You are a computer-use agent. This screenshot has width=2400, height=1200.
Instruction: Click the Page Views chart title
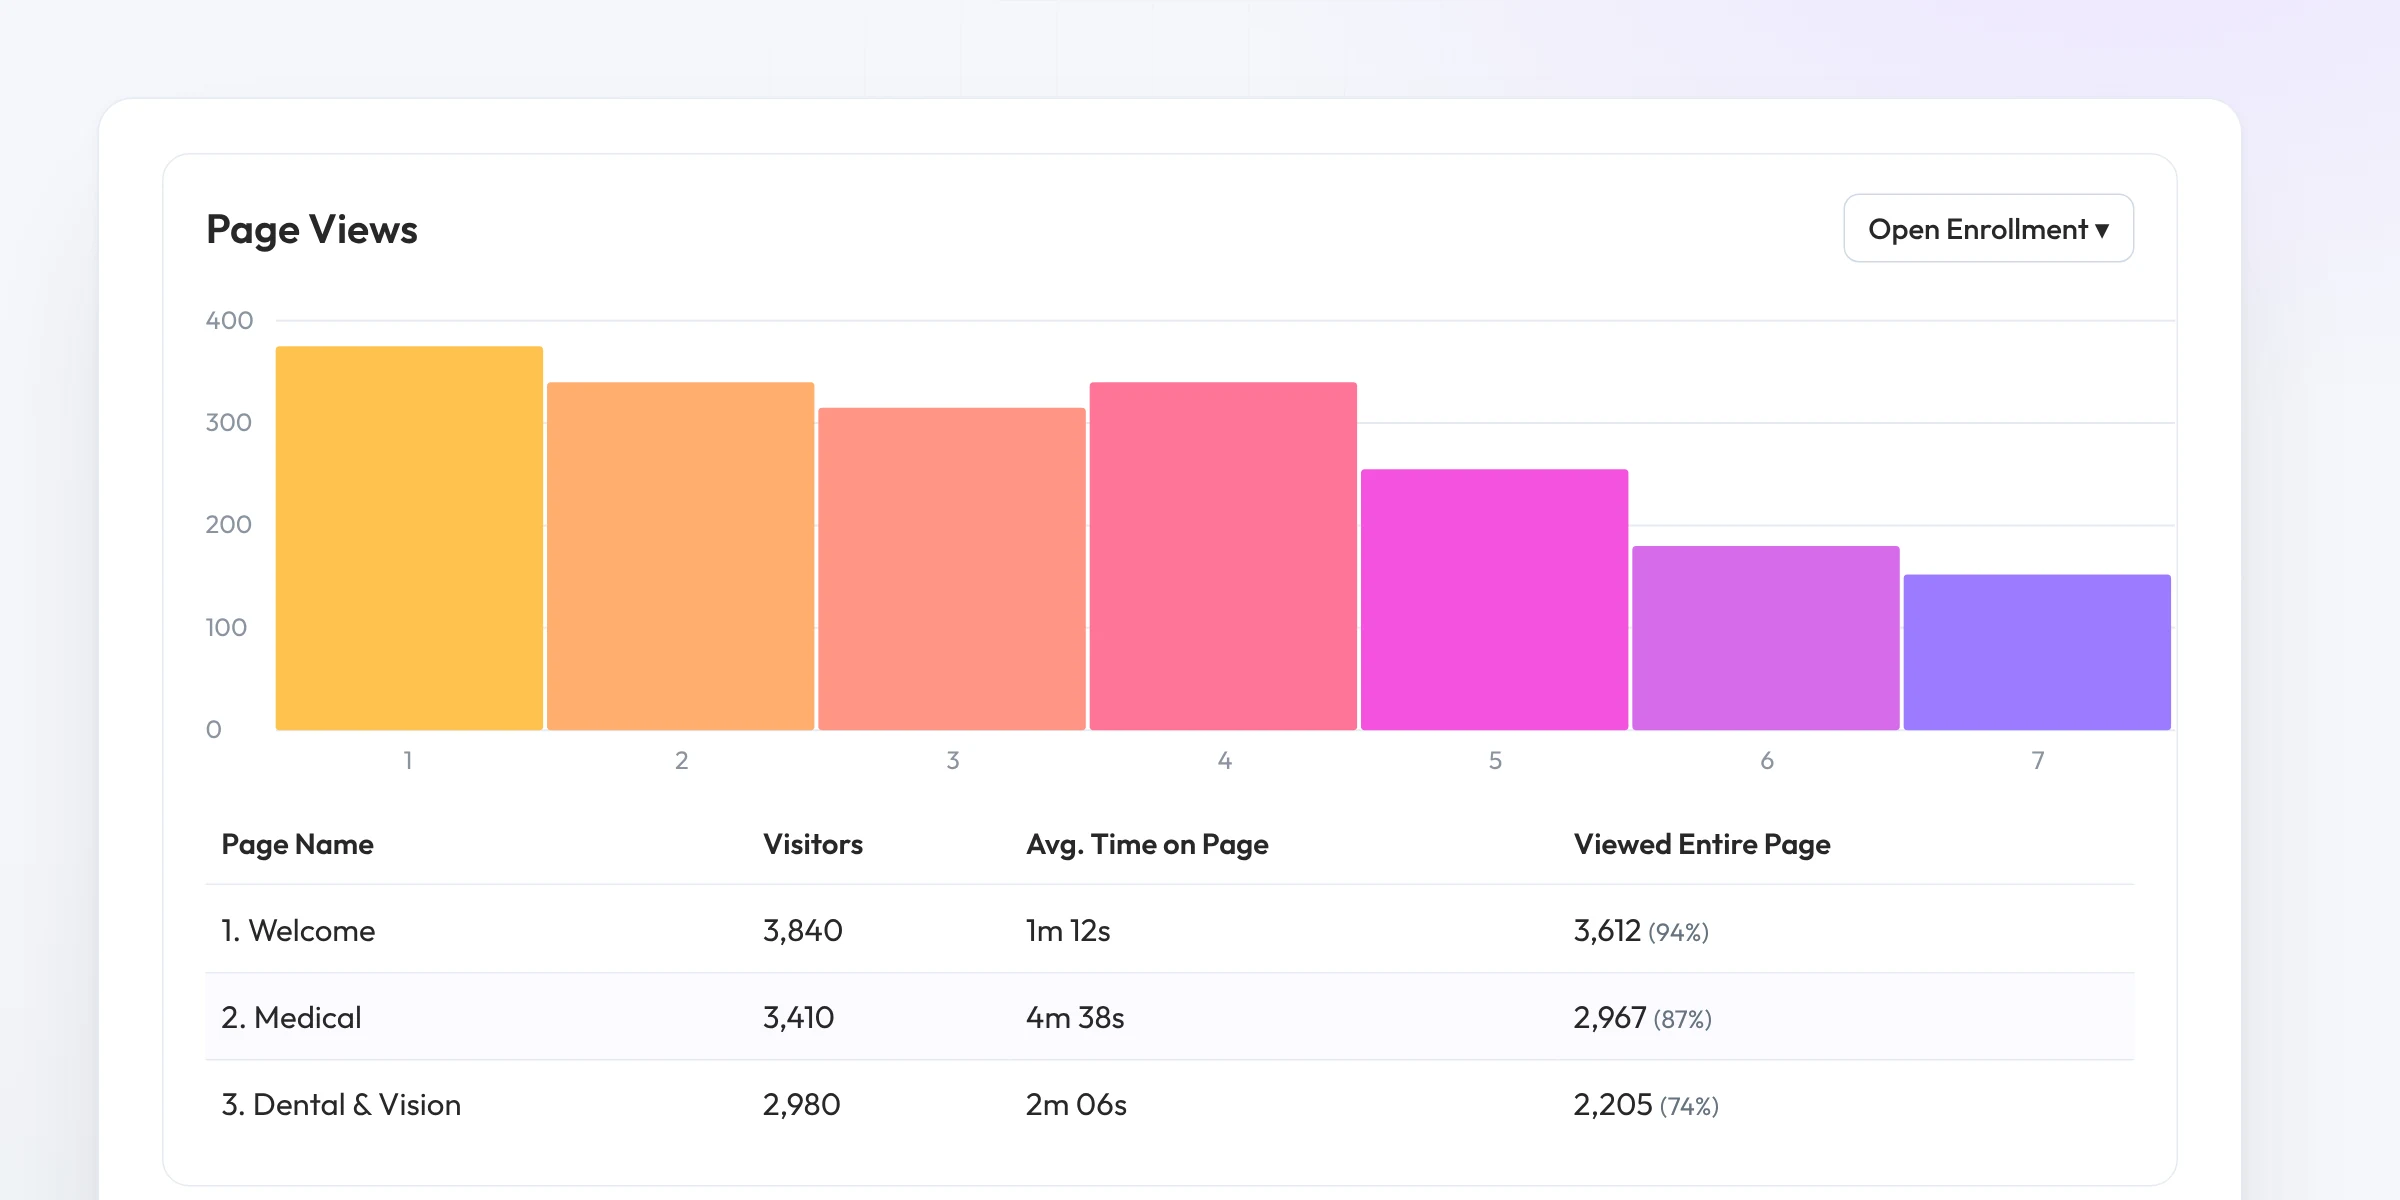pyautogui.click(x=312, y=230)
